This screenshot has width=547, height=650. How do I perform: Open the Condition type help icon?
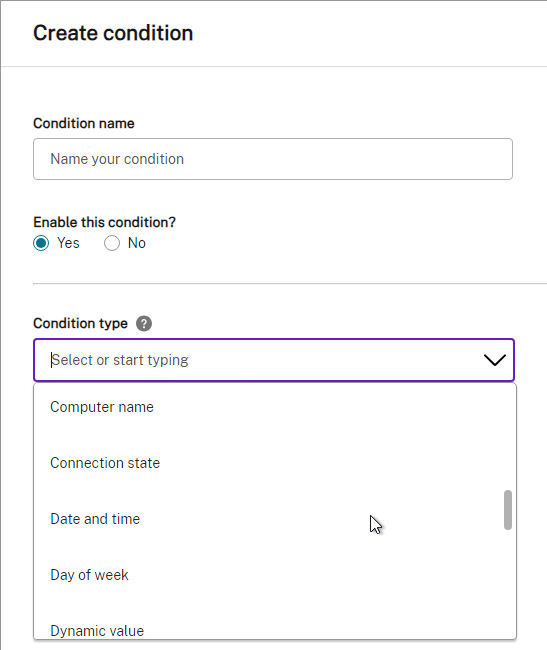(144, 323)
